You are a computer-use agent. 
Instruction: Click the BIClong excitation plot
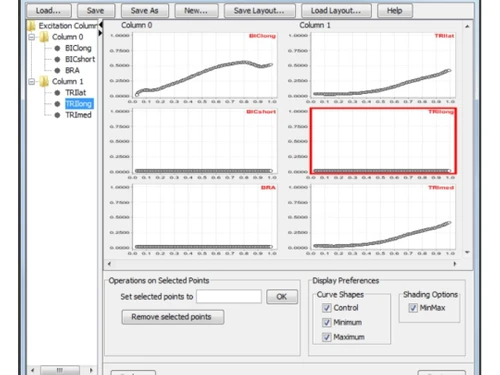click(x=205, y=65)
